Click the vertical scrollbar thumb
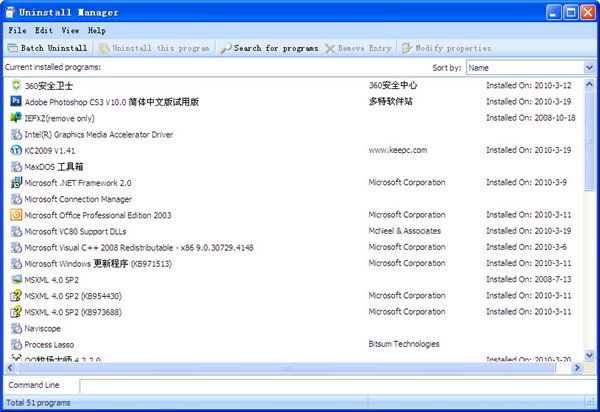This screenshot has width=600, height=412. point(589,140)
